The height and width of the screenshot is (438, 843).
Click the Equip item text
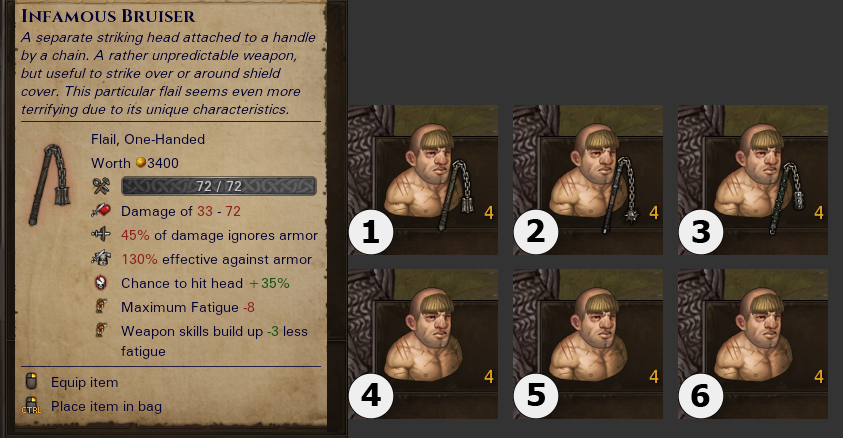coord(84,382)
